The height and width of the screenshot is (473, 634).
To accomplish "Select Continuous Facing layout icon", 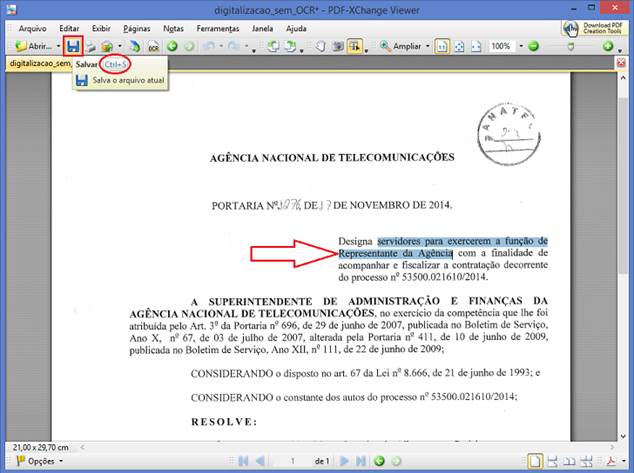I will click(x=586, y=461).
